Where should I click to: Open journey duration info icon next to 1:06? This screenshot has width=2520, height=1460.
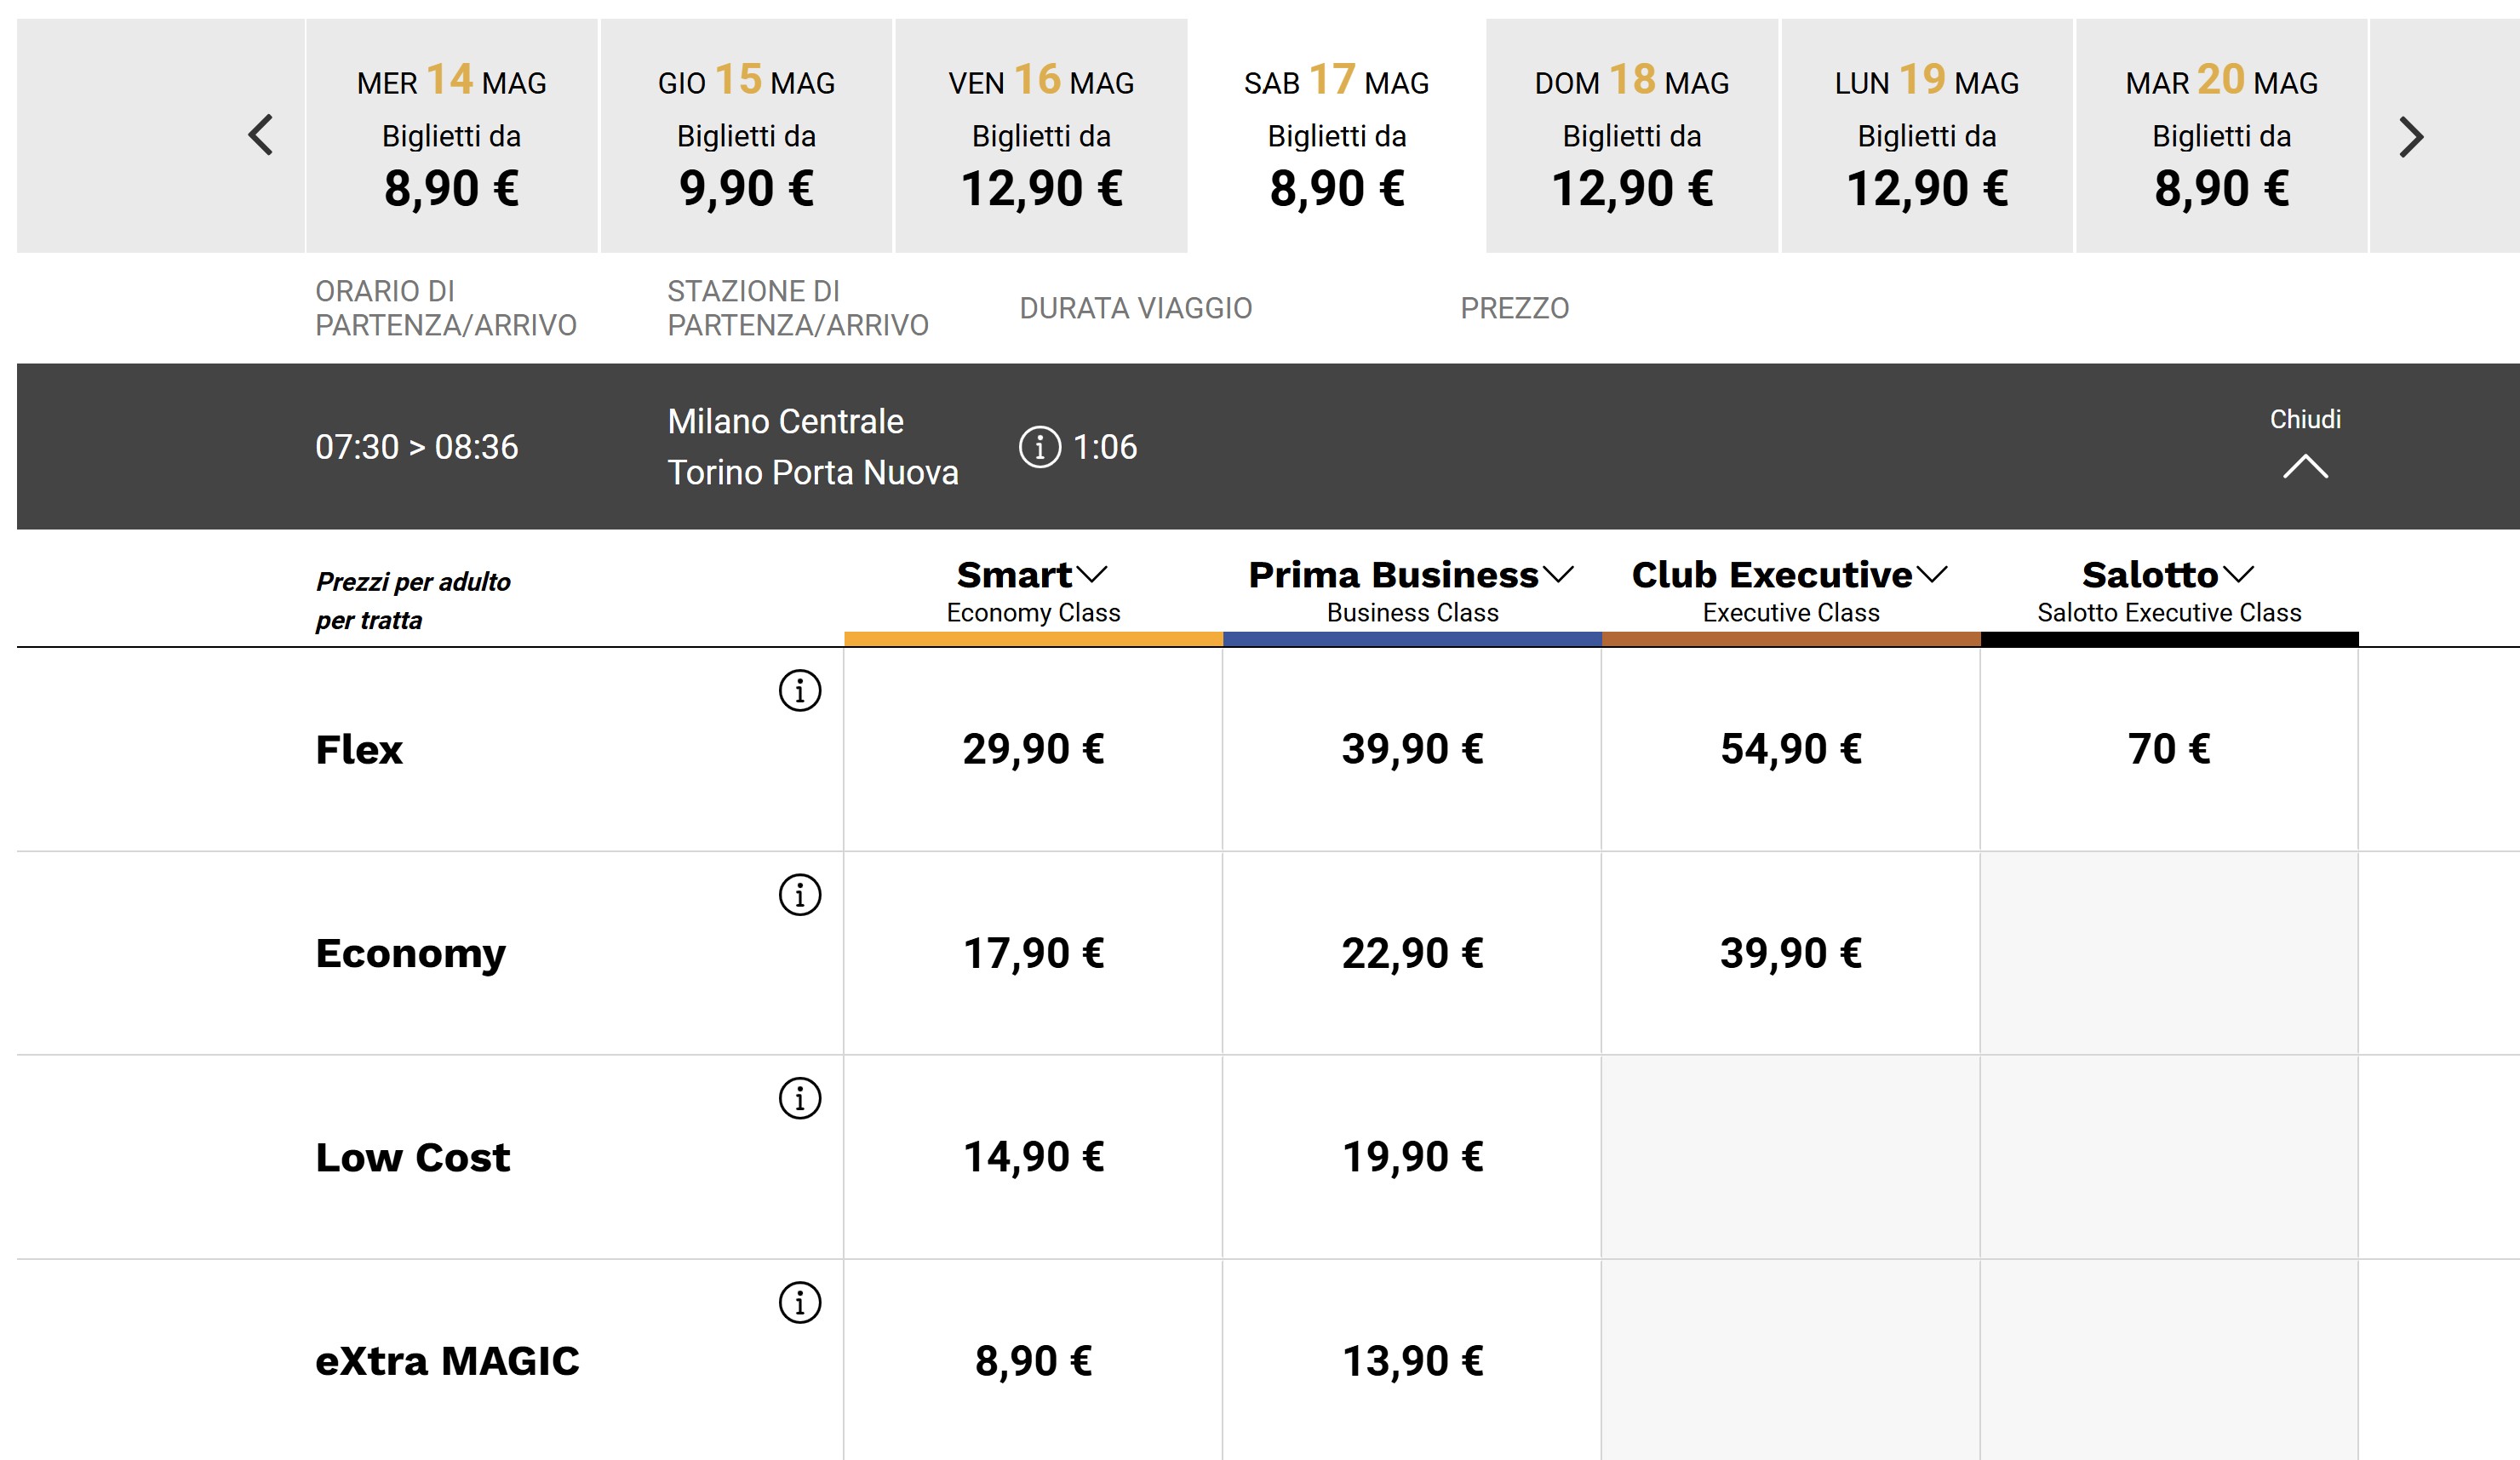pyautogui.click(x=1039, y=447)
